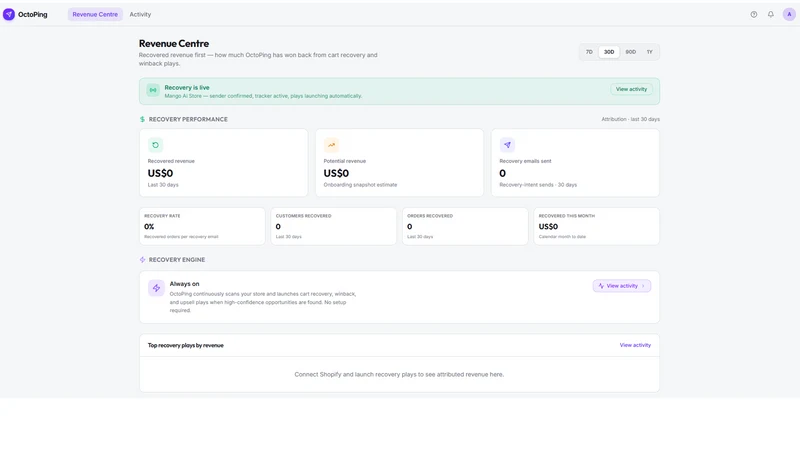Click the Revenue Centre page heading
Image resolution: width=800 pixels, height=450 pixels.
[174, 44]
